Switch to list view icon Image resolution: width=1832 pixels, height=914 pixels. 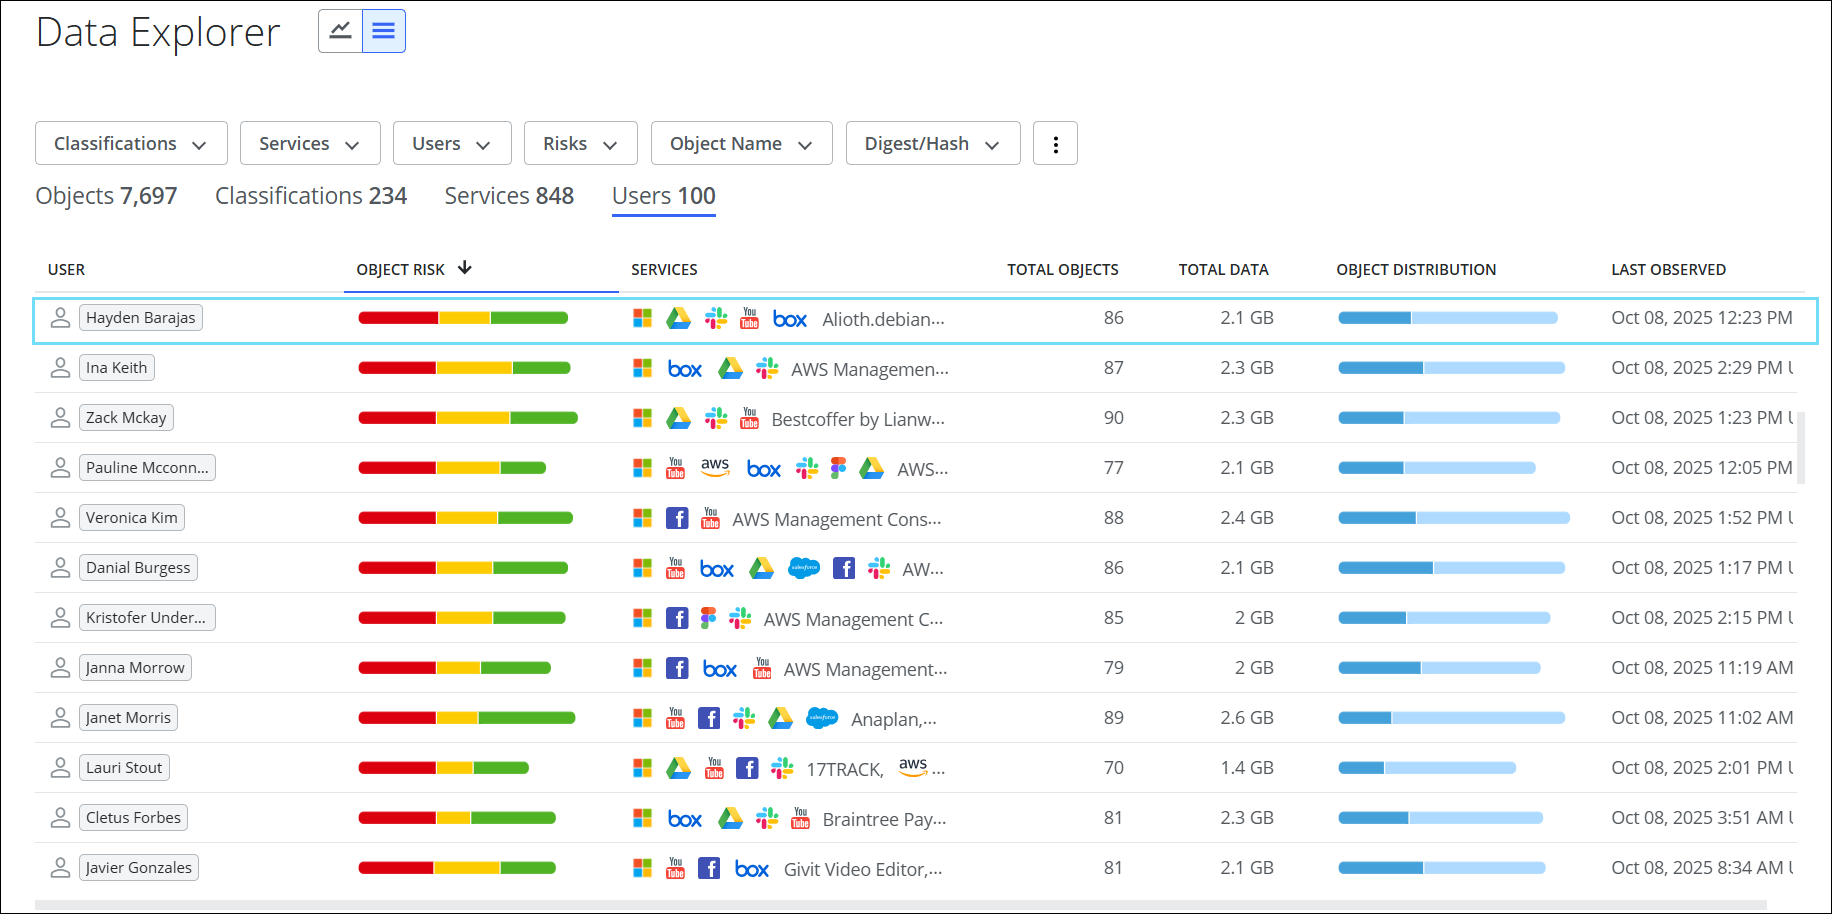tap(383, 31)
